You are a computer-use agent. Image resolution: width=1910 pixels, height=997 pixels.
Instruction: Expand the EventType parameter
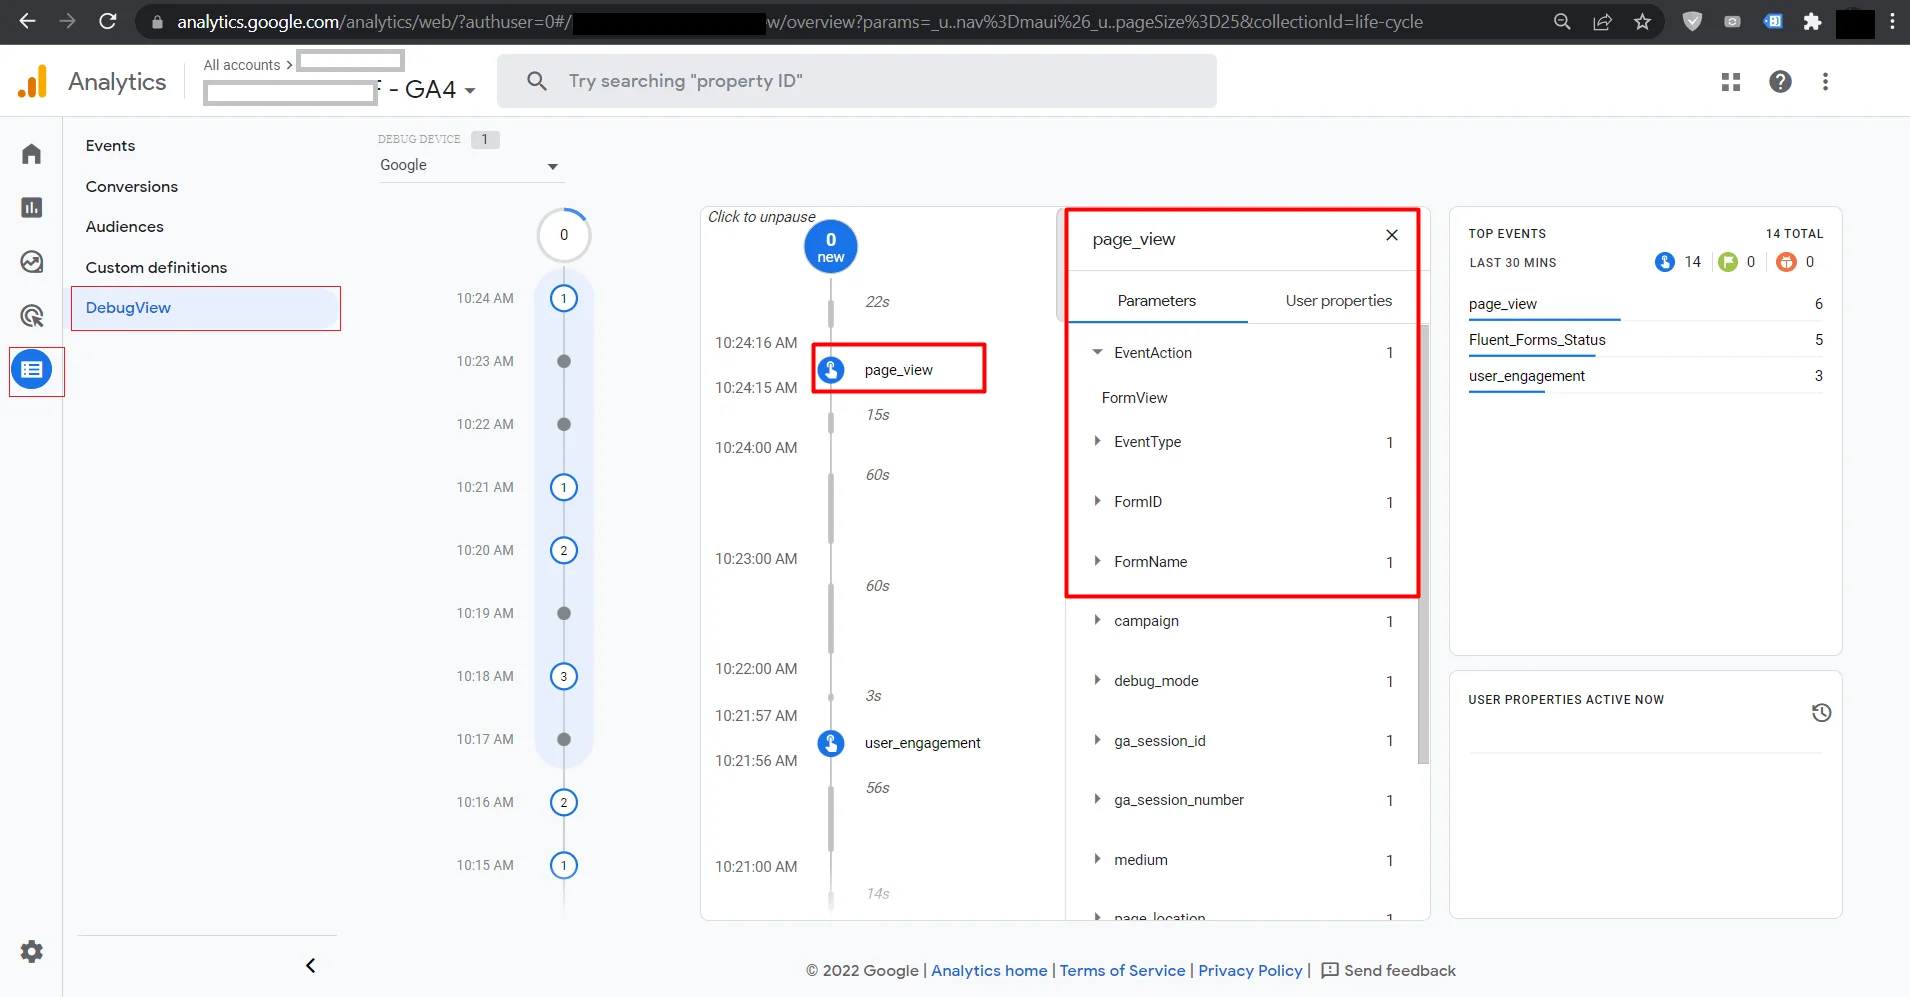(x=1097, y=441)
